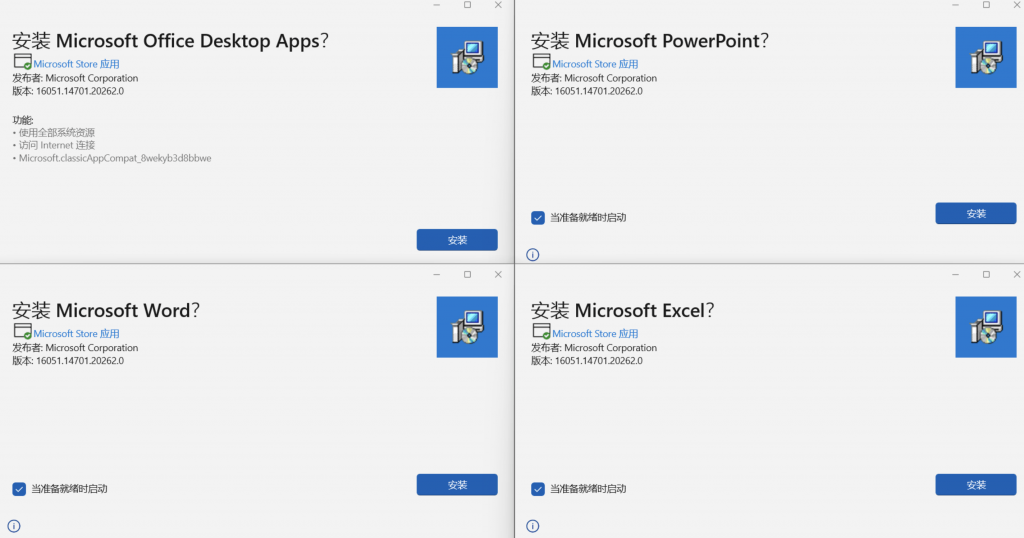Minimize the PowerPoint installer window
The width and height of the screenshot is (1024, 538).
pyautogui.click(x=955, y=5)
